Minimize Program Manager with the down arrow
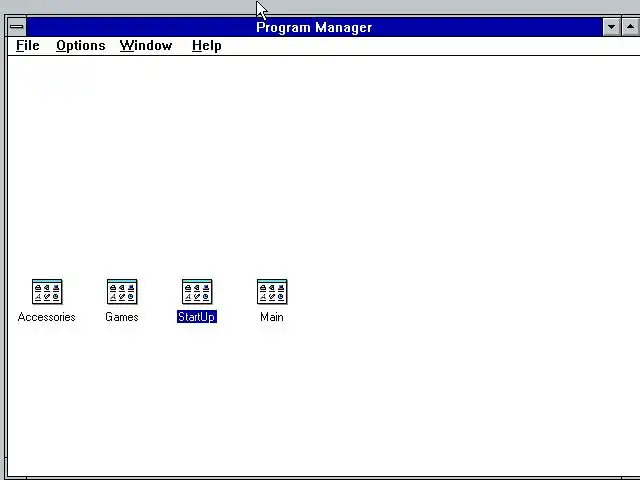 611,27
